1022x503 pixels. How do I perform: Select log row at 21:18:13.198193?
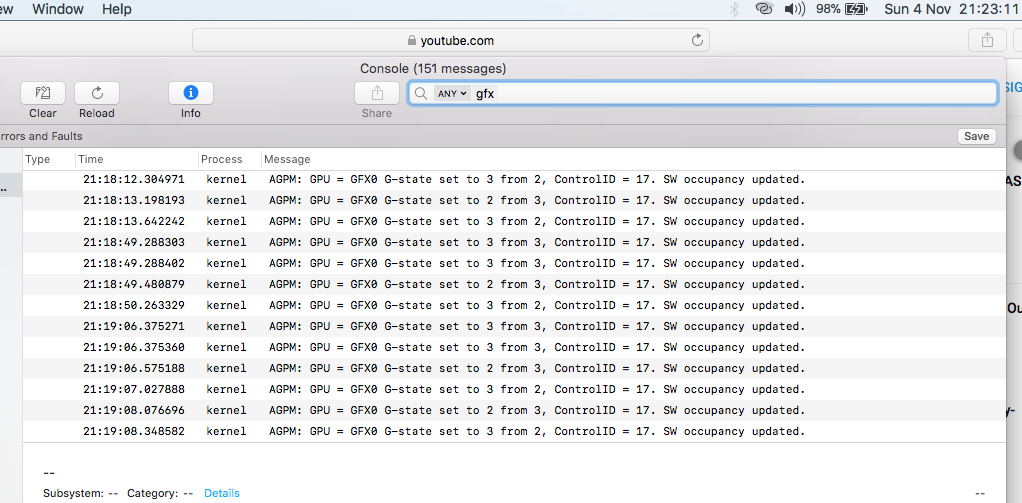click(514, 200)
